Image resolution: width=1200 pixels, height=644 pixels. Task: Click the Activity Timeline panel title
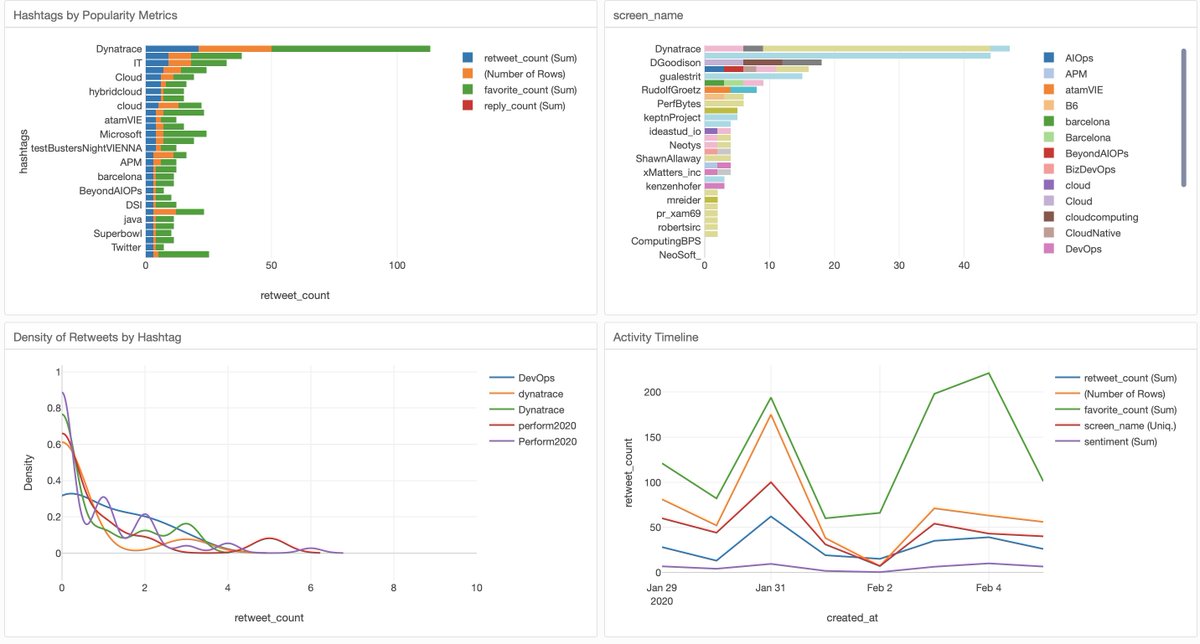point(655,337)
